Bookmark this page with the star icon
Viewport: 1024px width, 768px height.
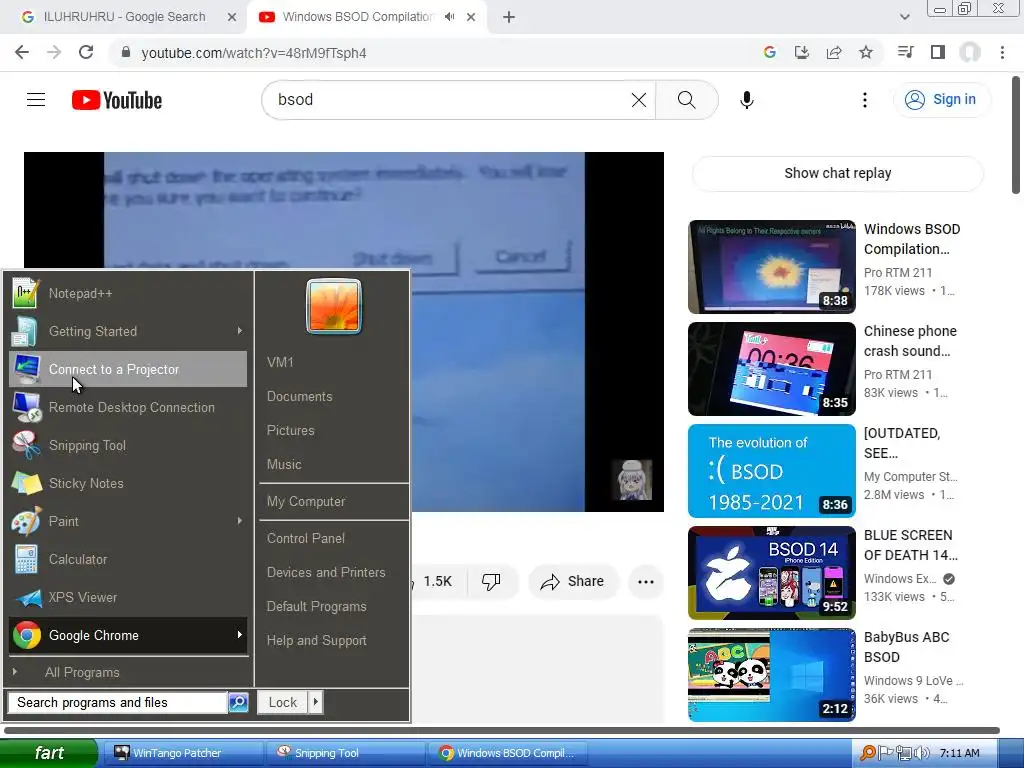click(866, 52)
